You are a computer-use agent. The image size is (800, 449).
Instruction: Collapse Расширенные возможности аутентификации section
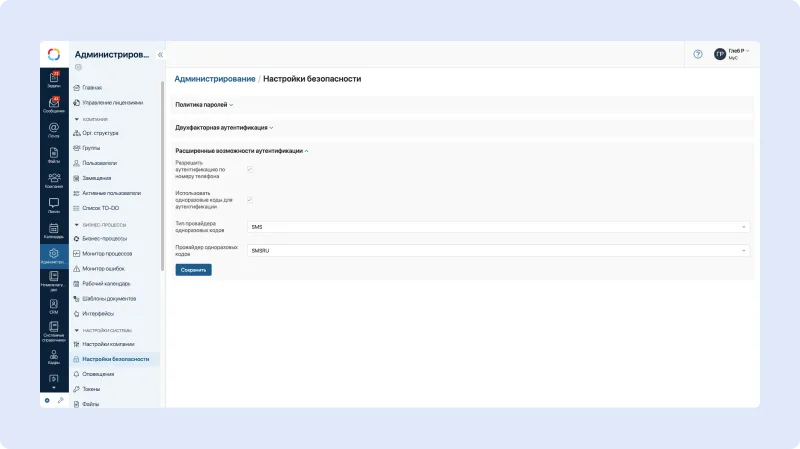pyautogui.click(x=242, y=151)
